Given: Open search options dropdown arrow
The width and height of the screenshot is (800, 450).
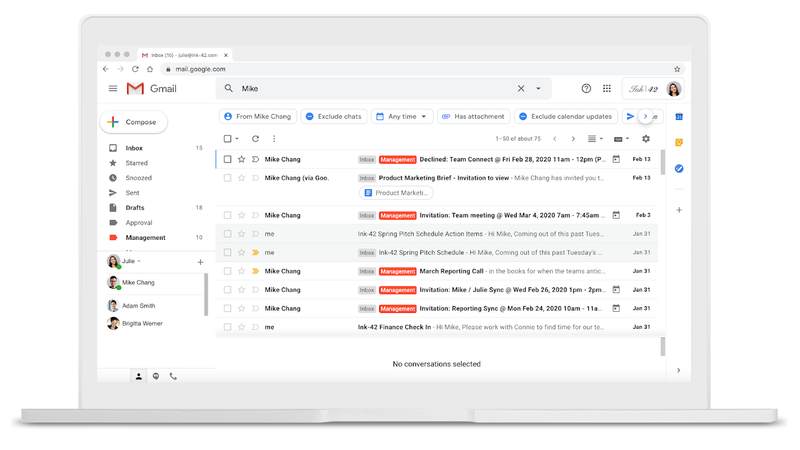Looking at the screenshot, I should (538, 88).
